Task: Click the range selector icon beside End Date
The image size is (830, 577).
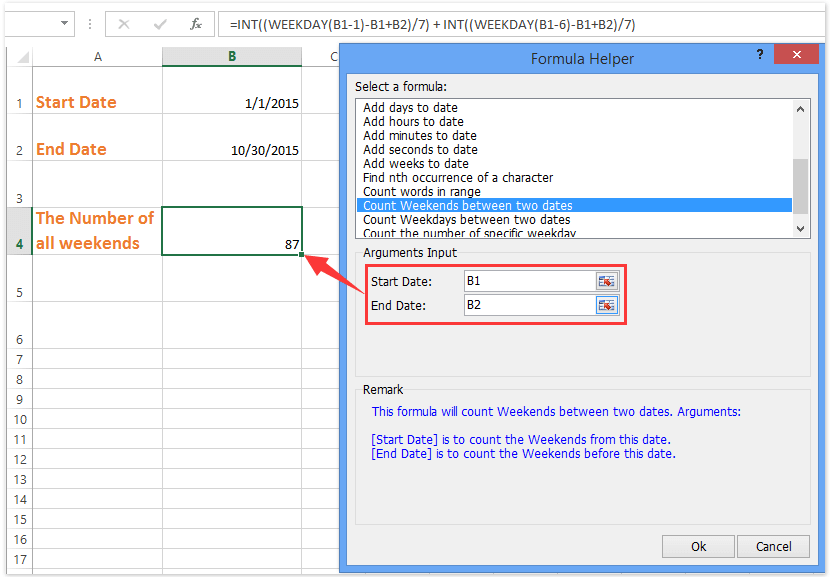Action: click(x=606, y=305)
